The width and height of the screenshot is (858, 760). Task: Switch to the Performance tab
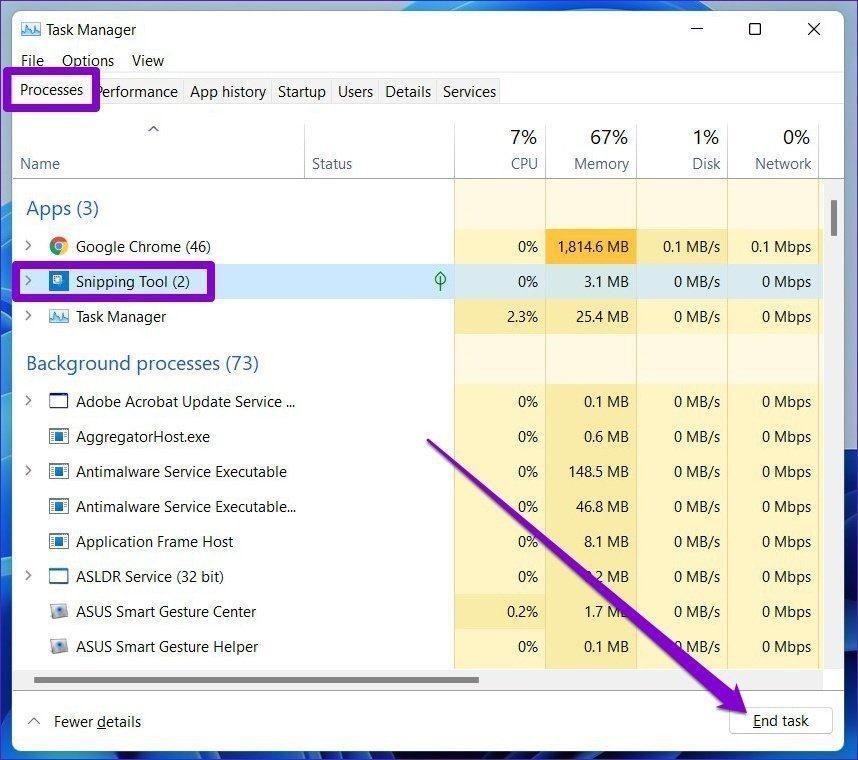[136, 91]
